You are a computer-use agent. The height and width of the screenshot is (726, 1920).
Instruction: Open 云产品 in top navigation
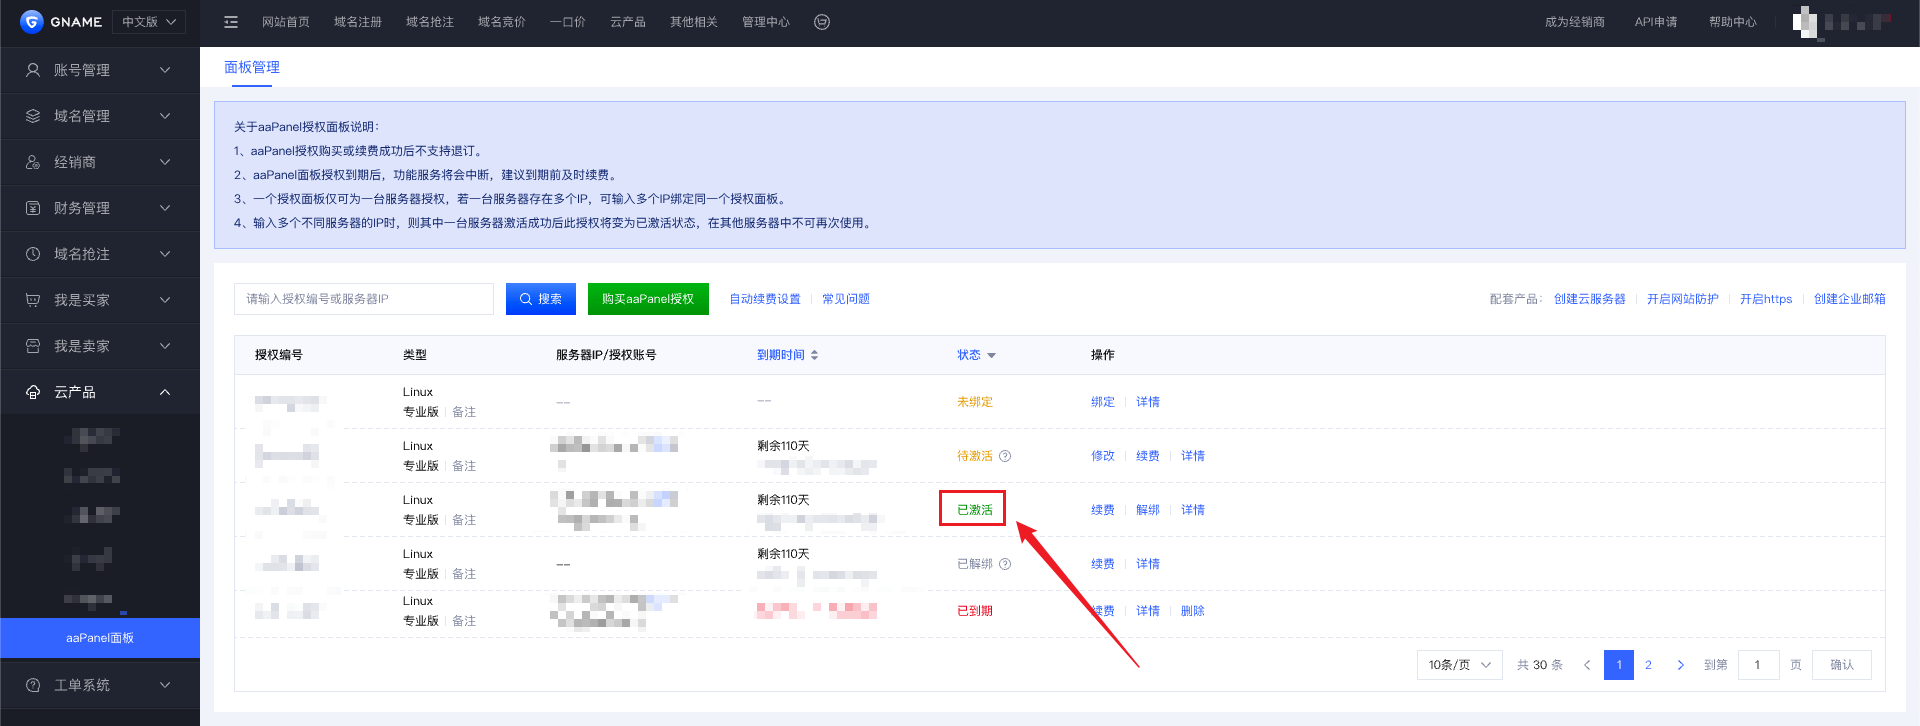(x=628, y=22)
